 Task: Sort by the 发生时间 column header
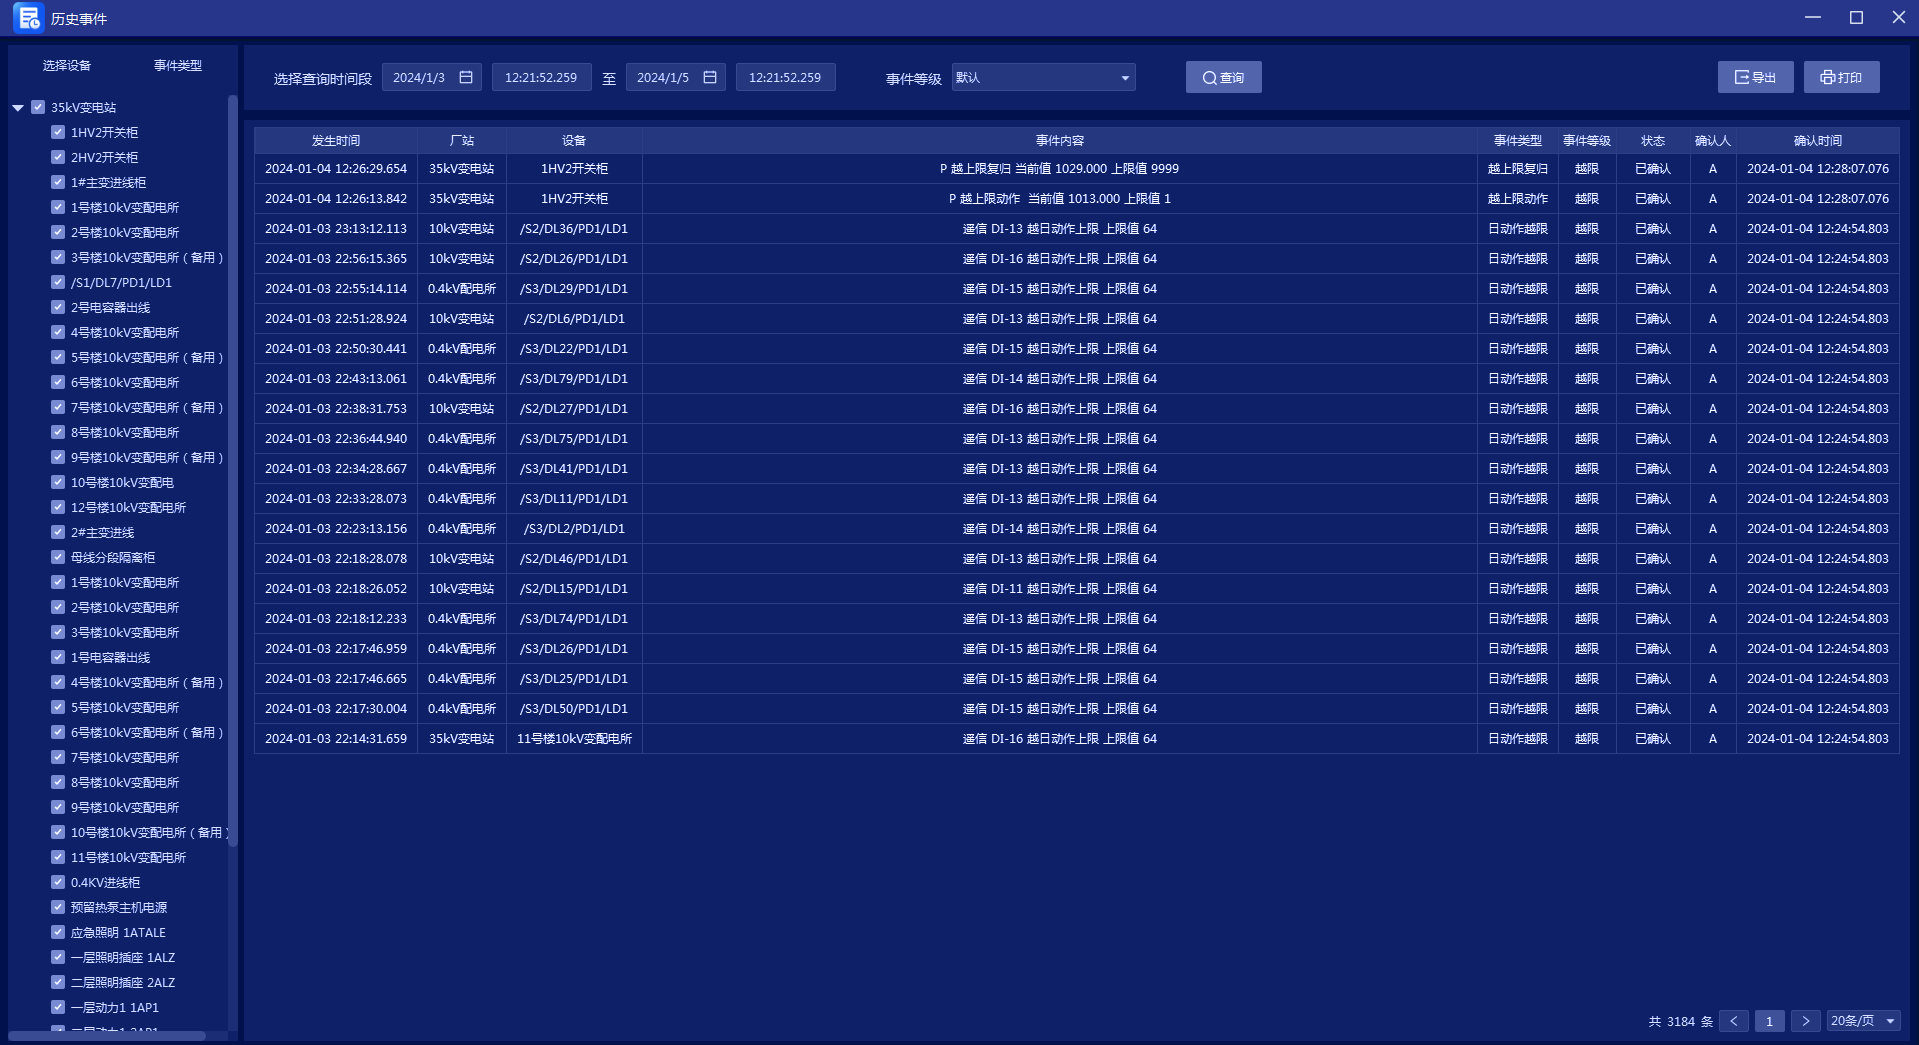pyautogui.click(x=336, y=141)
